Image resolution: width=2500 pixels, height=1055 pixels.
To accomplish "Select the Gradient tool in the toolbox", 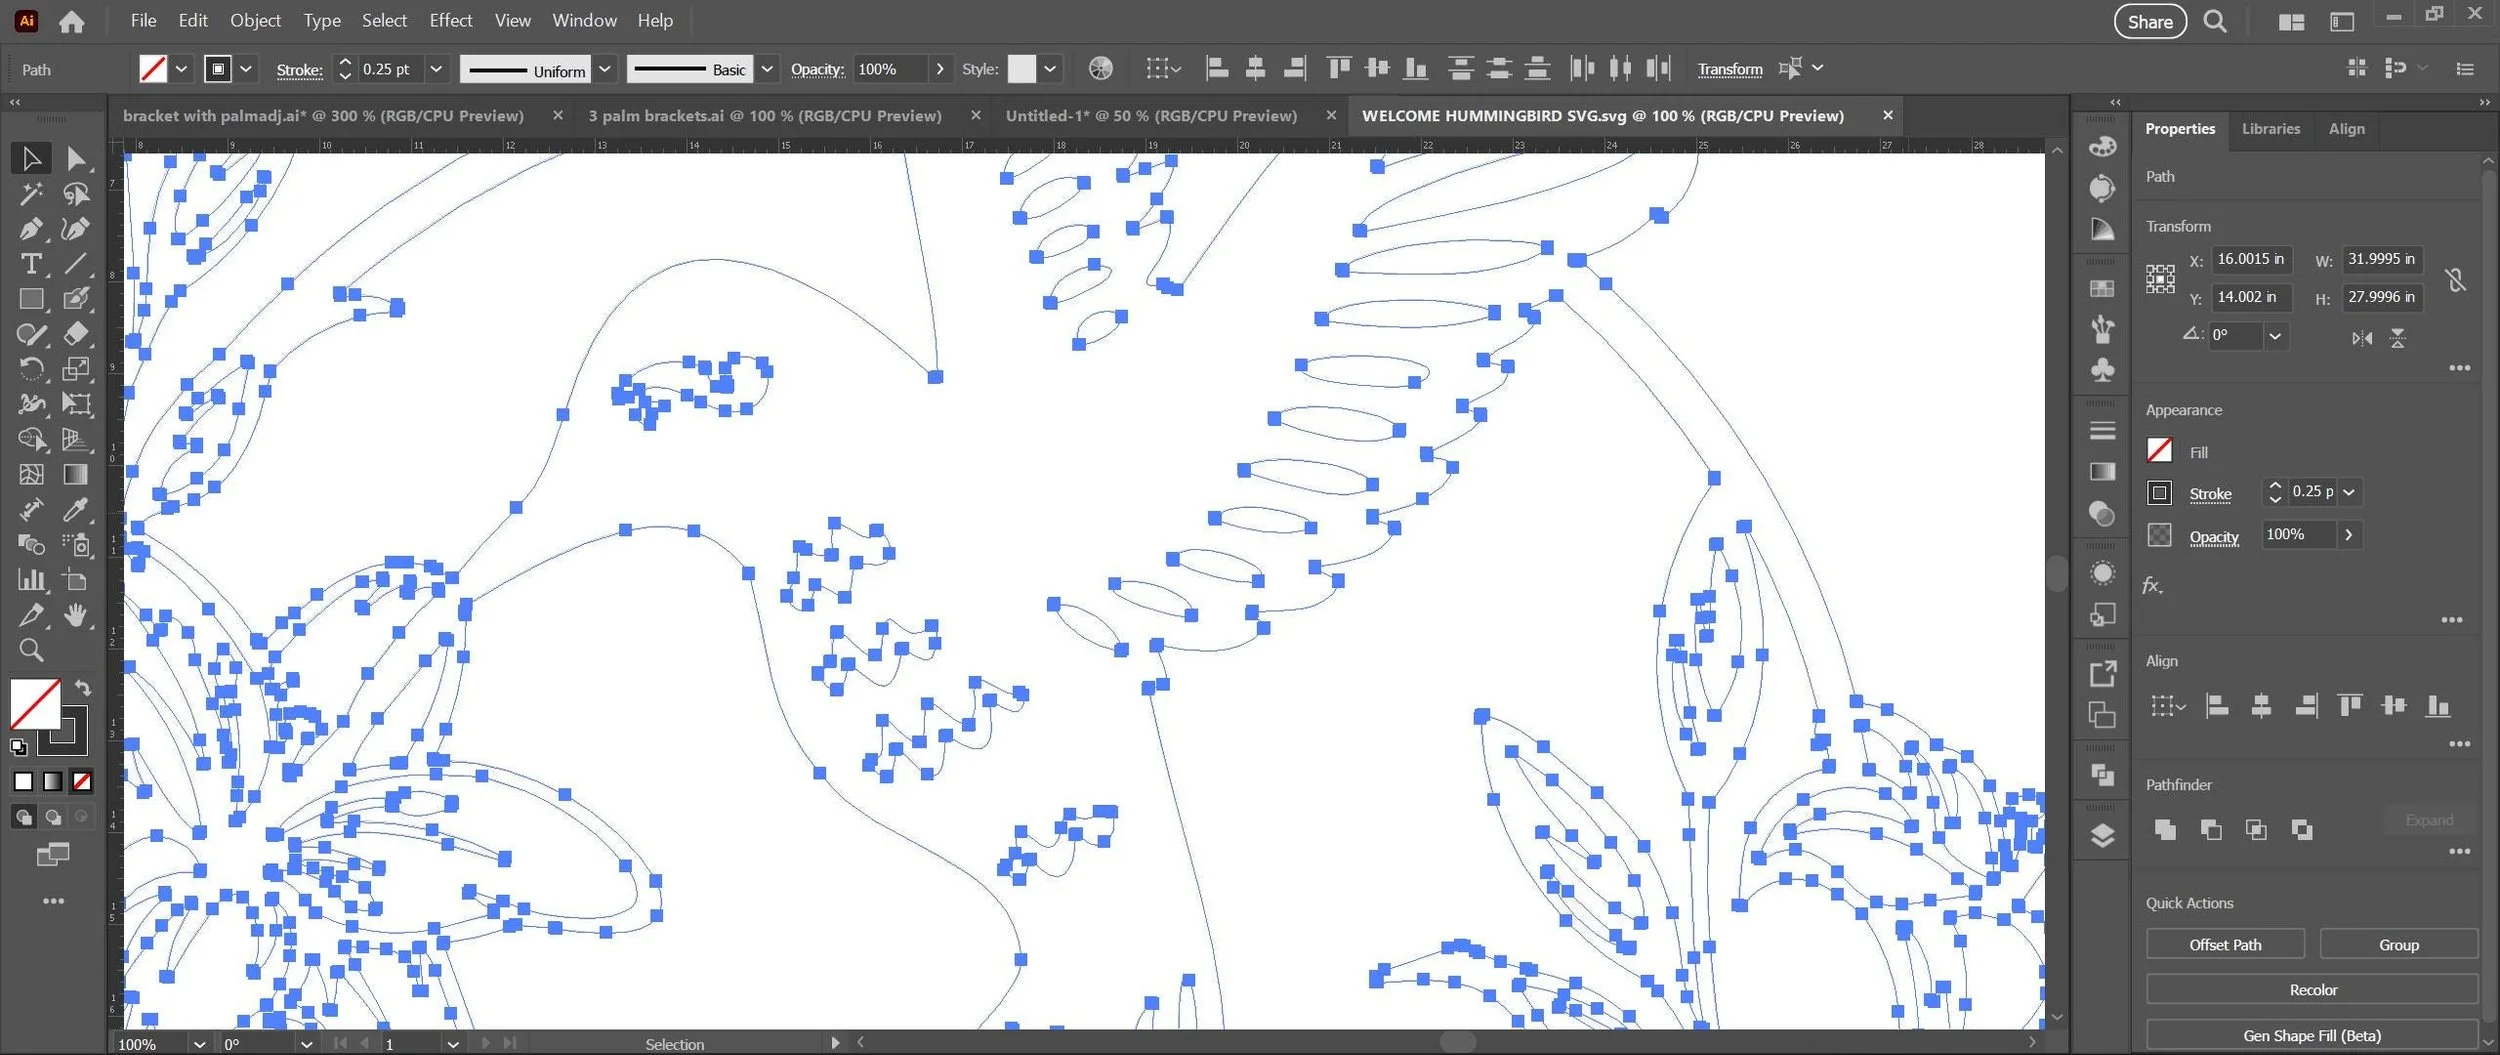I will pos(76,474).
